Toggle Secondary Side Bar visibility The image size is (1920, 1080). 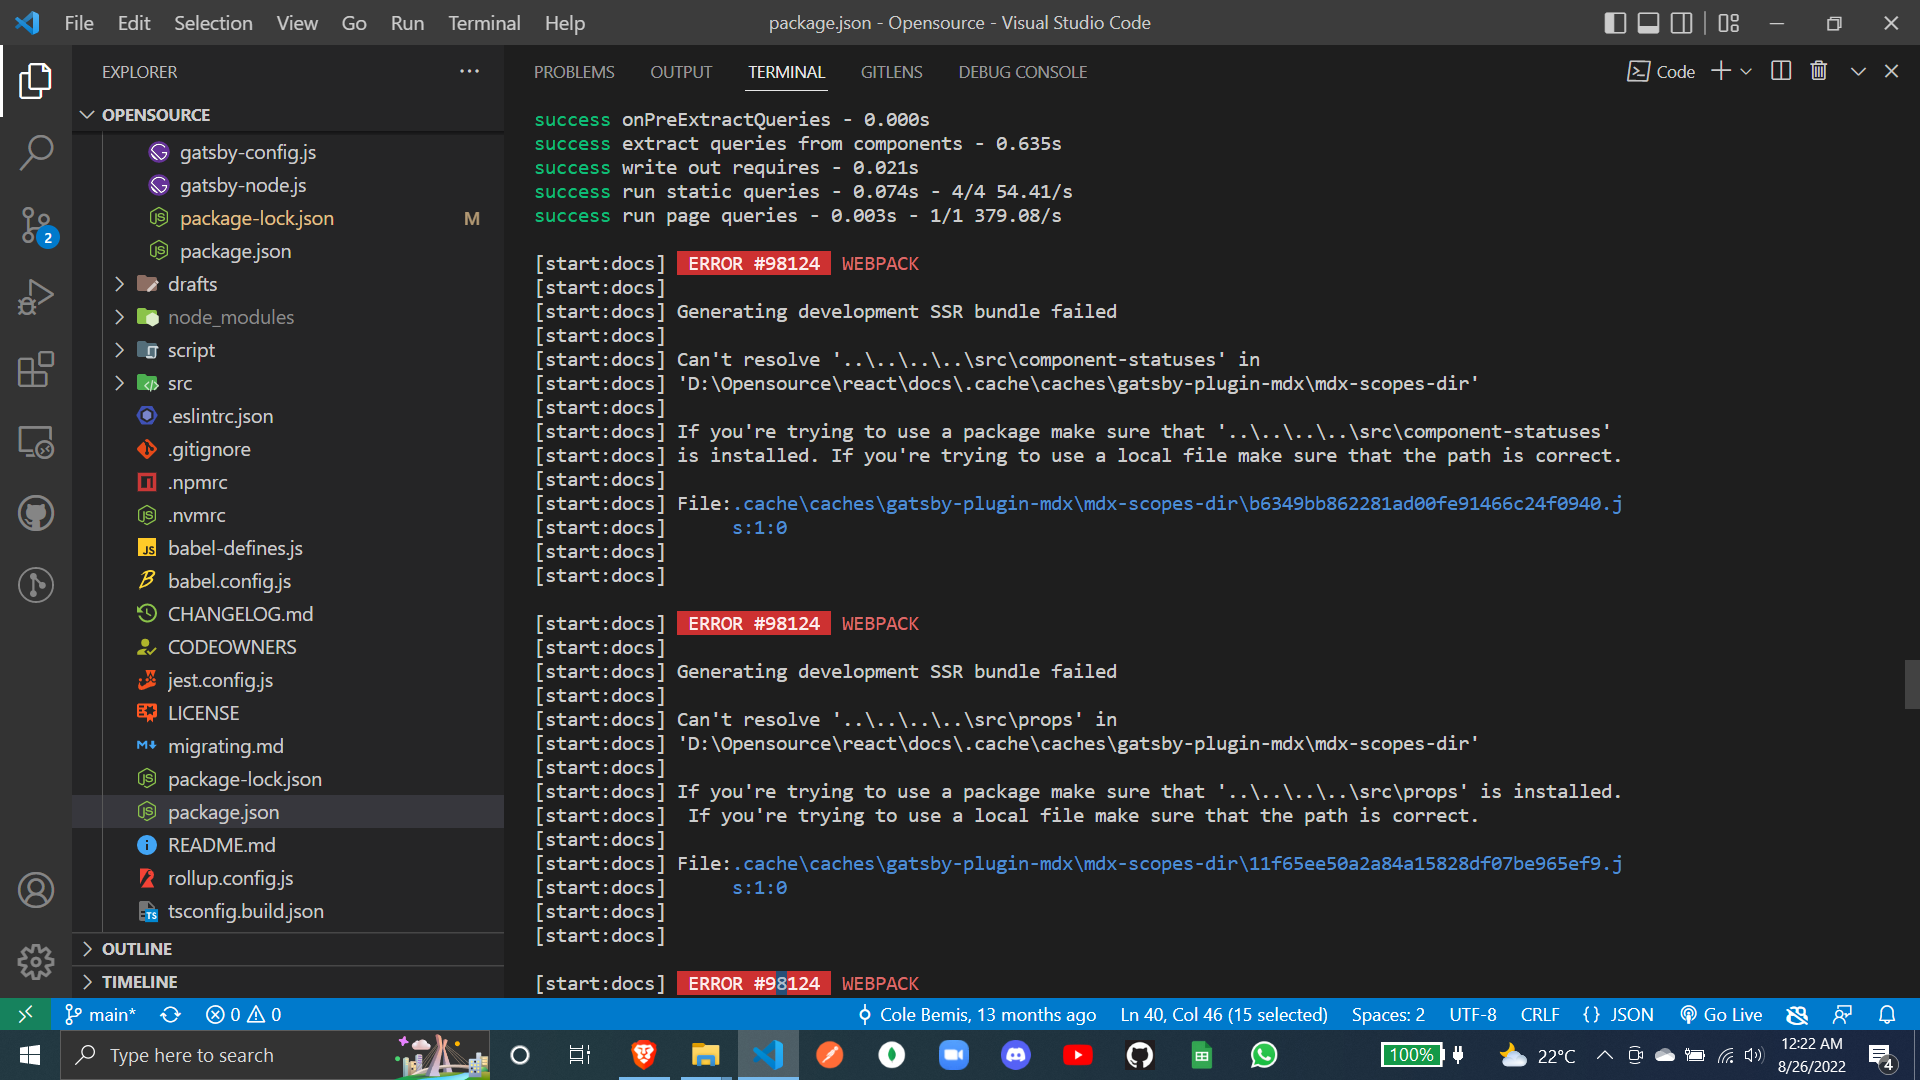tap(1682, 23)
